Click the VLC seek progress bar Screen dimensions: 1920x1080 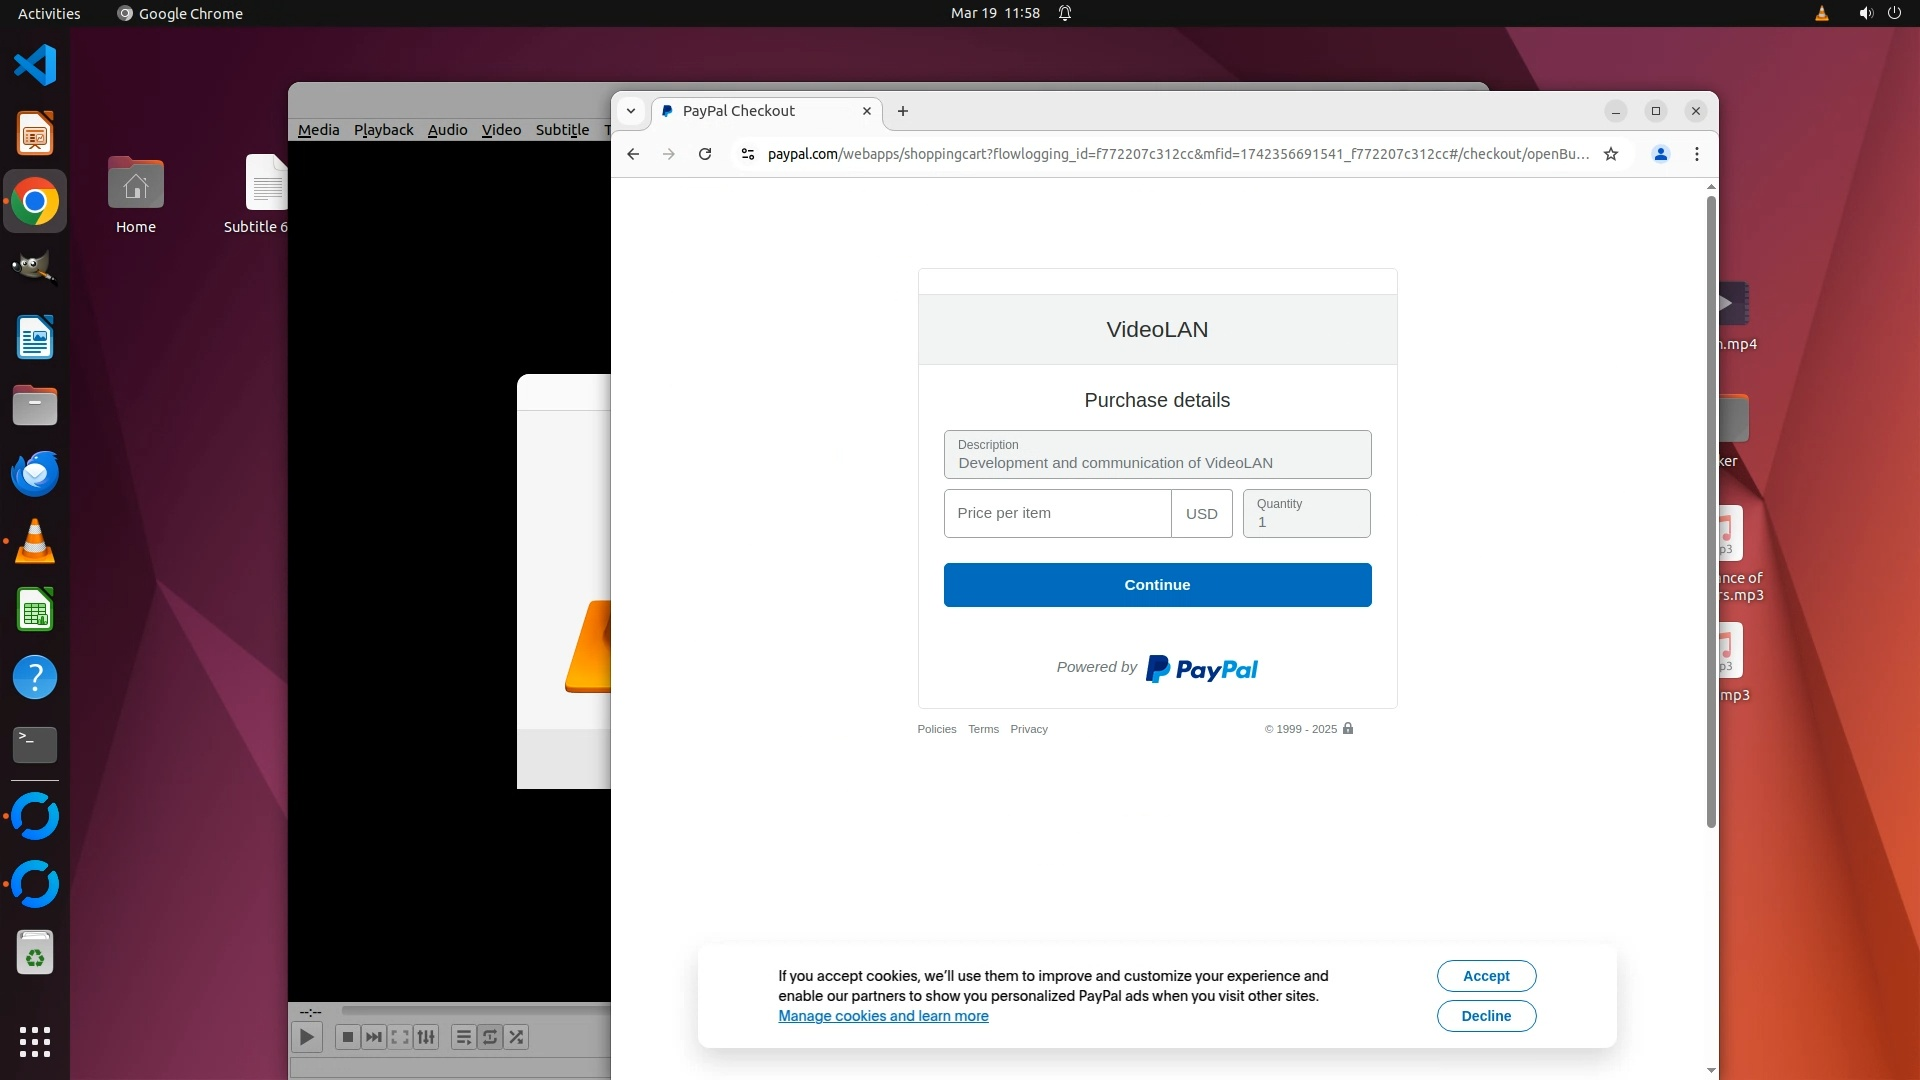click(475, 1011)
